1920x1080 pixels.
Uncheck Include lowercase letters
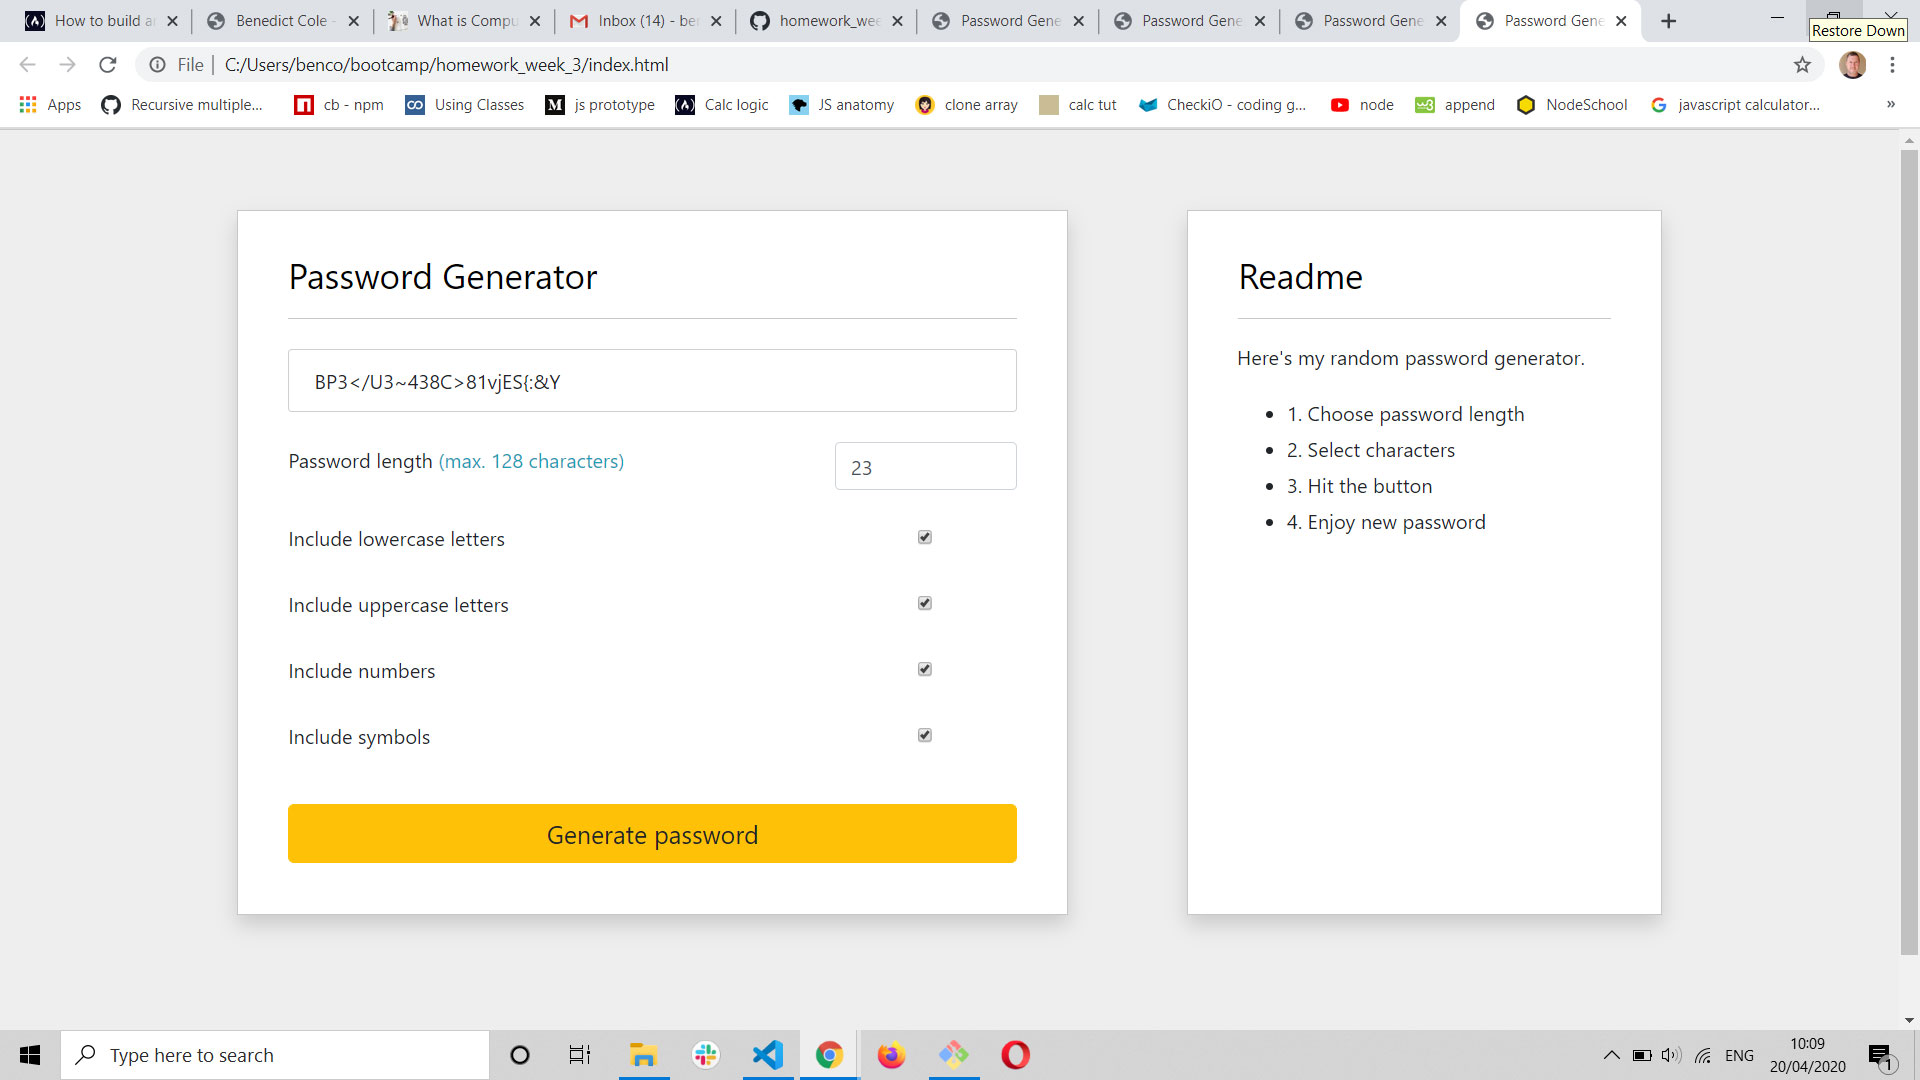(x=925, y=538)
